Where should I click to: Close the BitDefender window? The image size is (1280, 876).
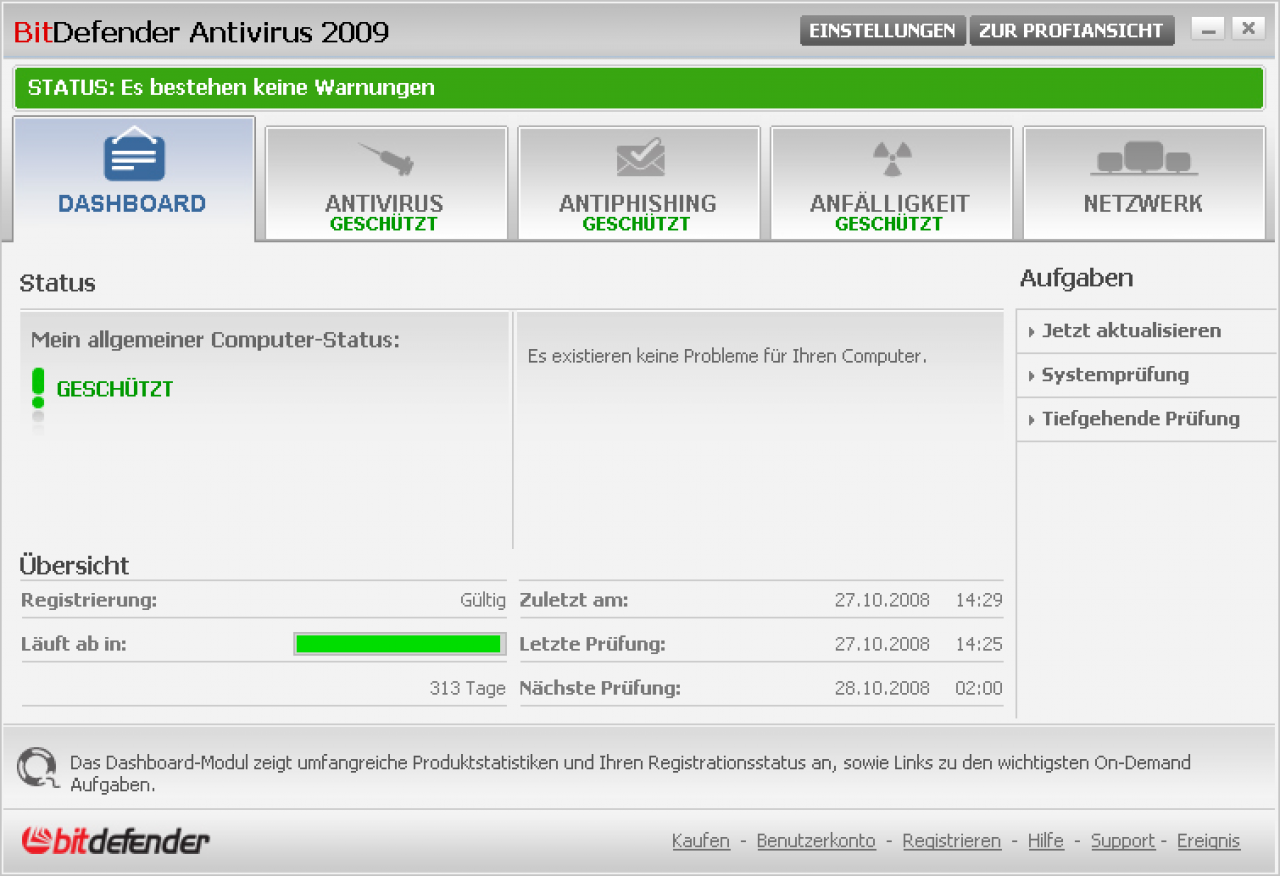coord(1248,29)
